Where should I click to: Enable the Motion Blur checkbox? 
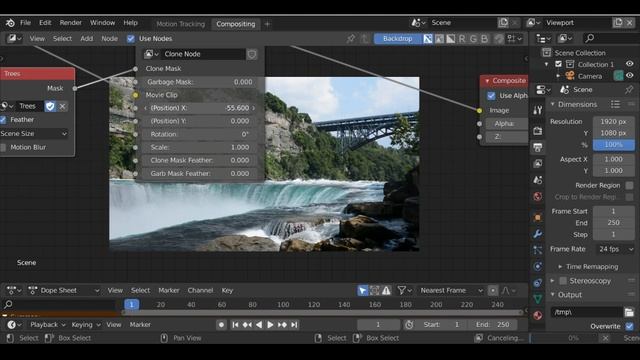tap(3, 147)
